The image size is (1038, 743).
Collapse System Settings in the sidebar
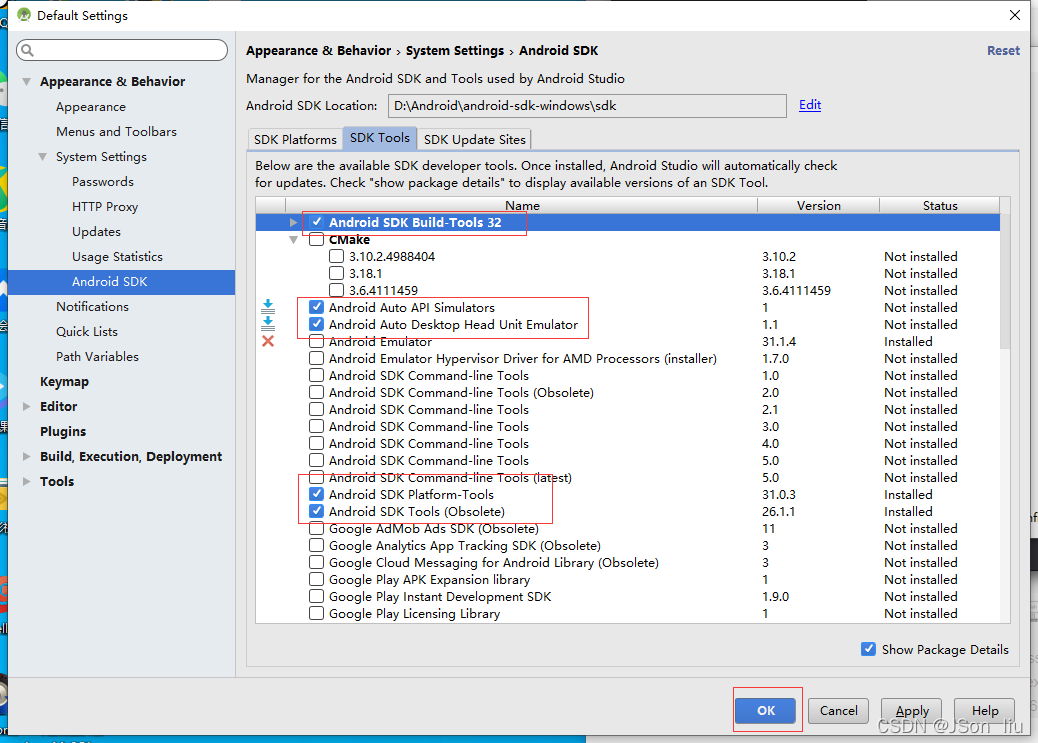42,157
